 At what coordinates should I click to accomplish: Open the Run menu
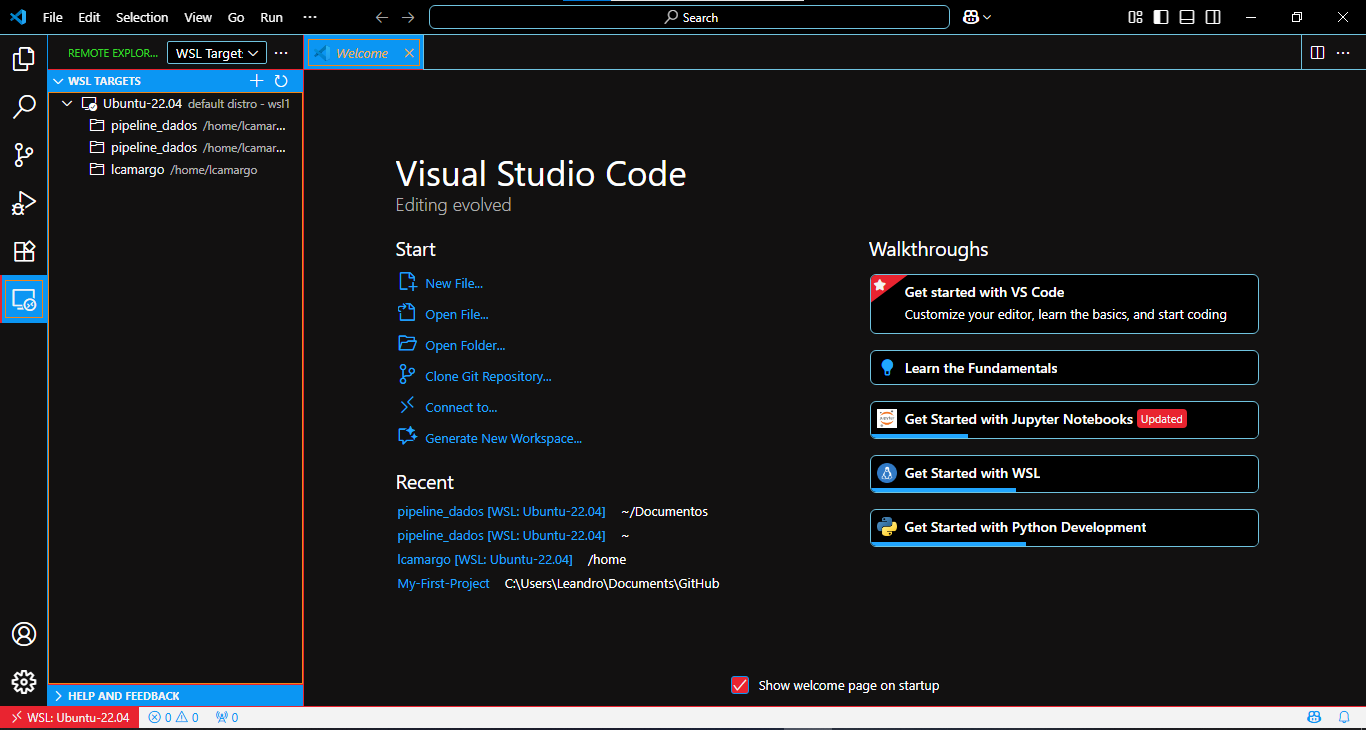tap(271, 17)
